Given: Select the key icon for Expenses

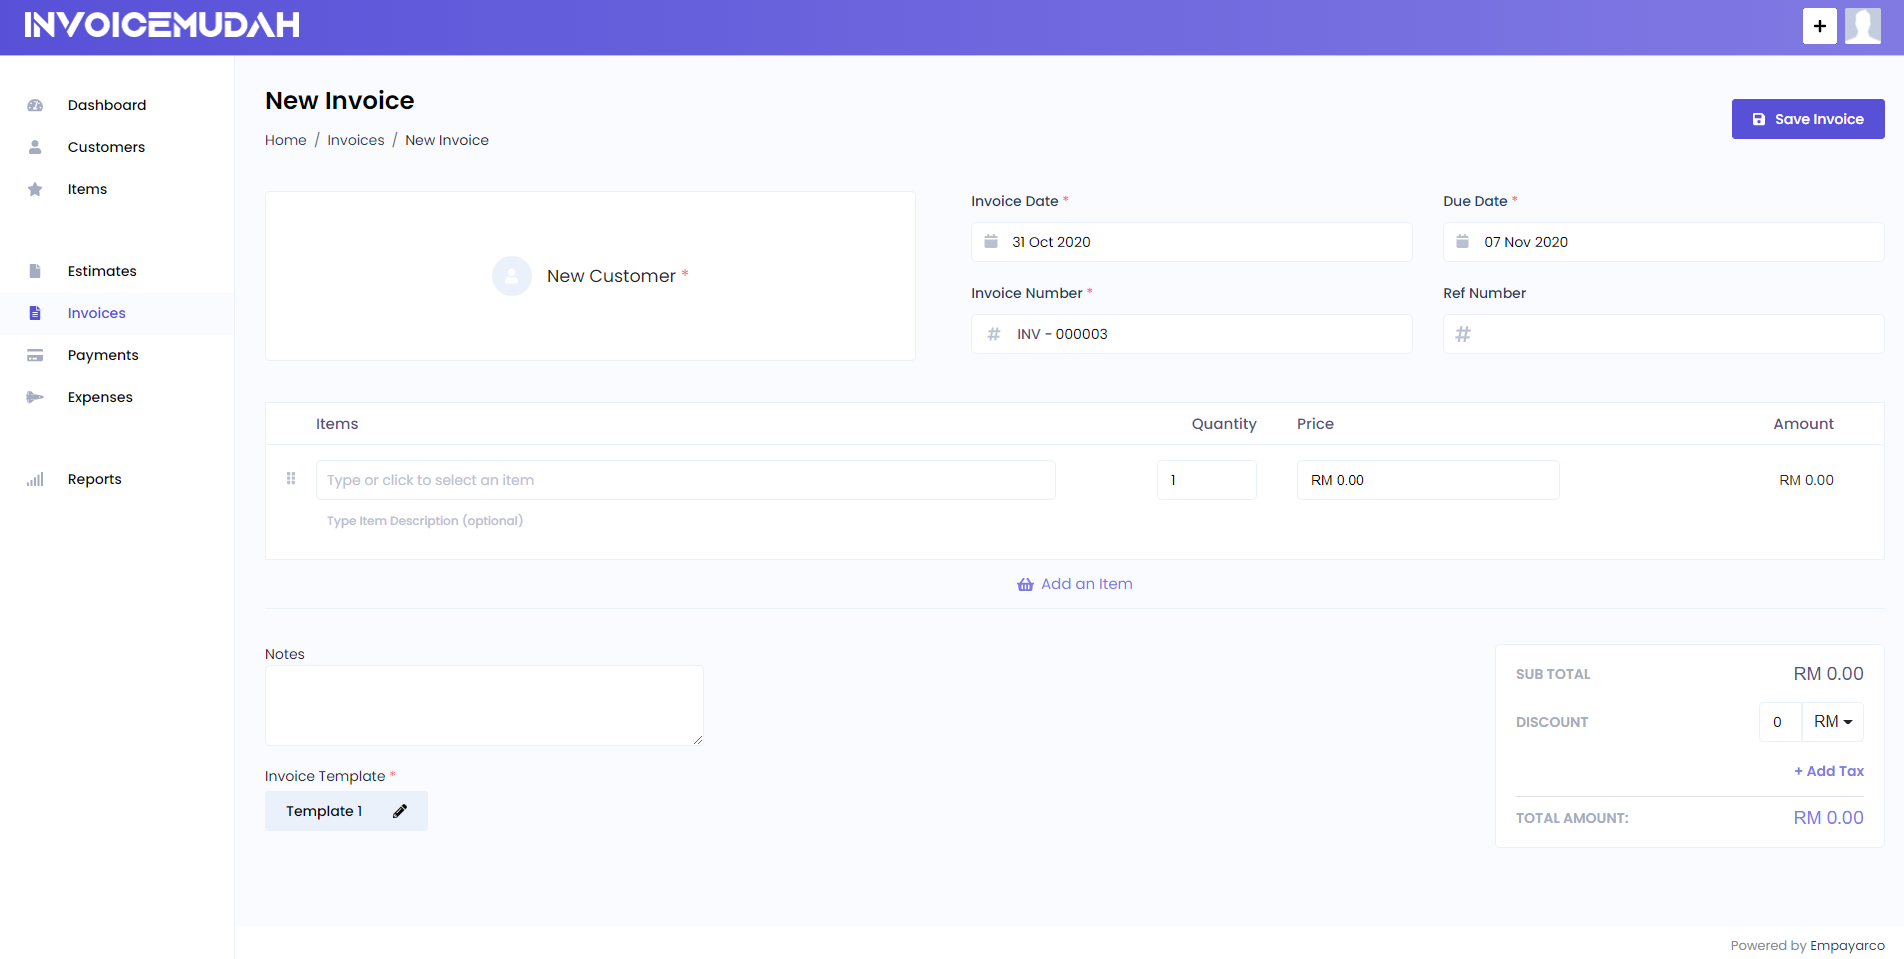Looking at the screenshot, I should pyautogui.click(x=35, y=397).
